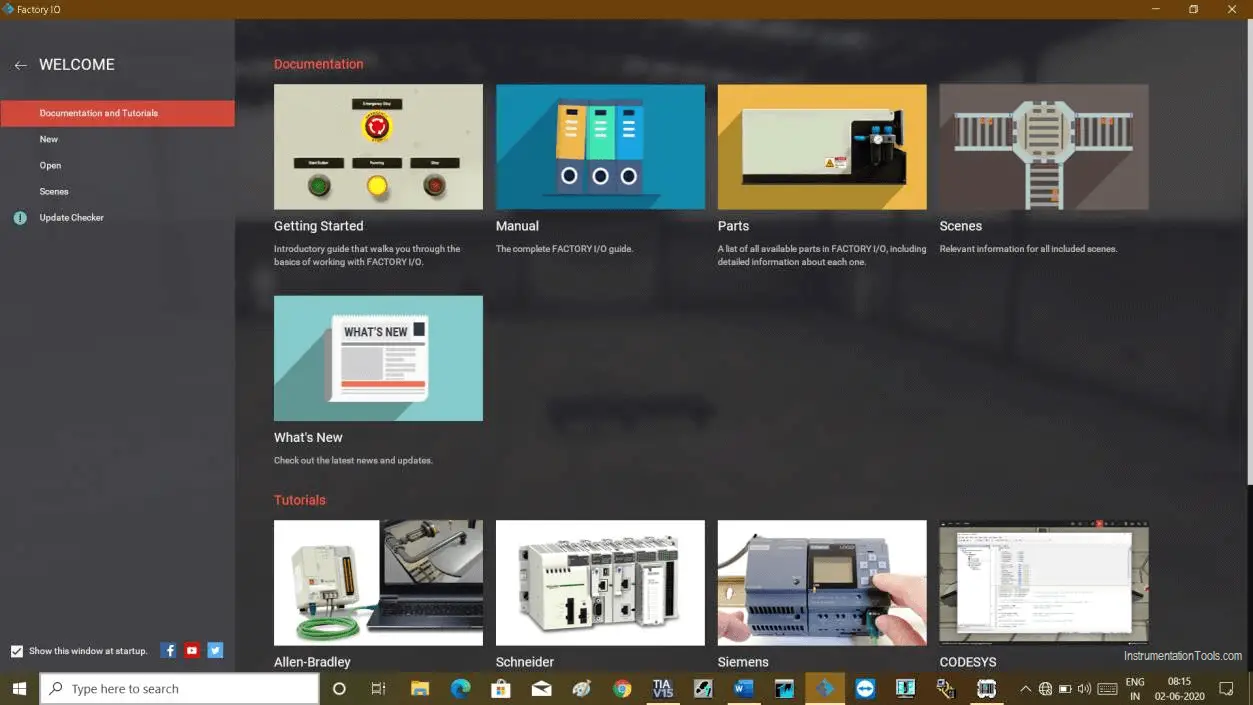Click the Getting Started title
Image resolution: width=1253 pixels, height=705 pixels.
(x=318, y=226)
